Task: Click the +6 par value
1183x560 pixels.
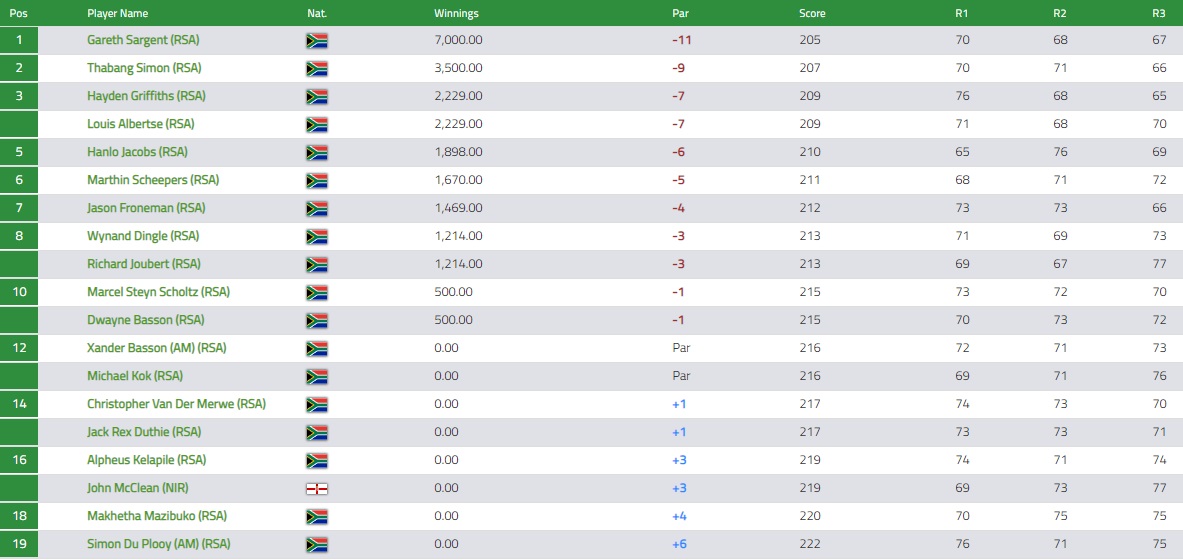Action: pos(679,543)
